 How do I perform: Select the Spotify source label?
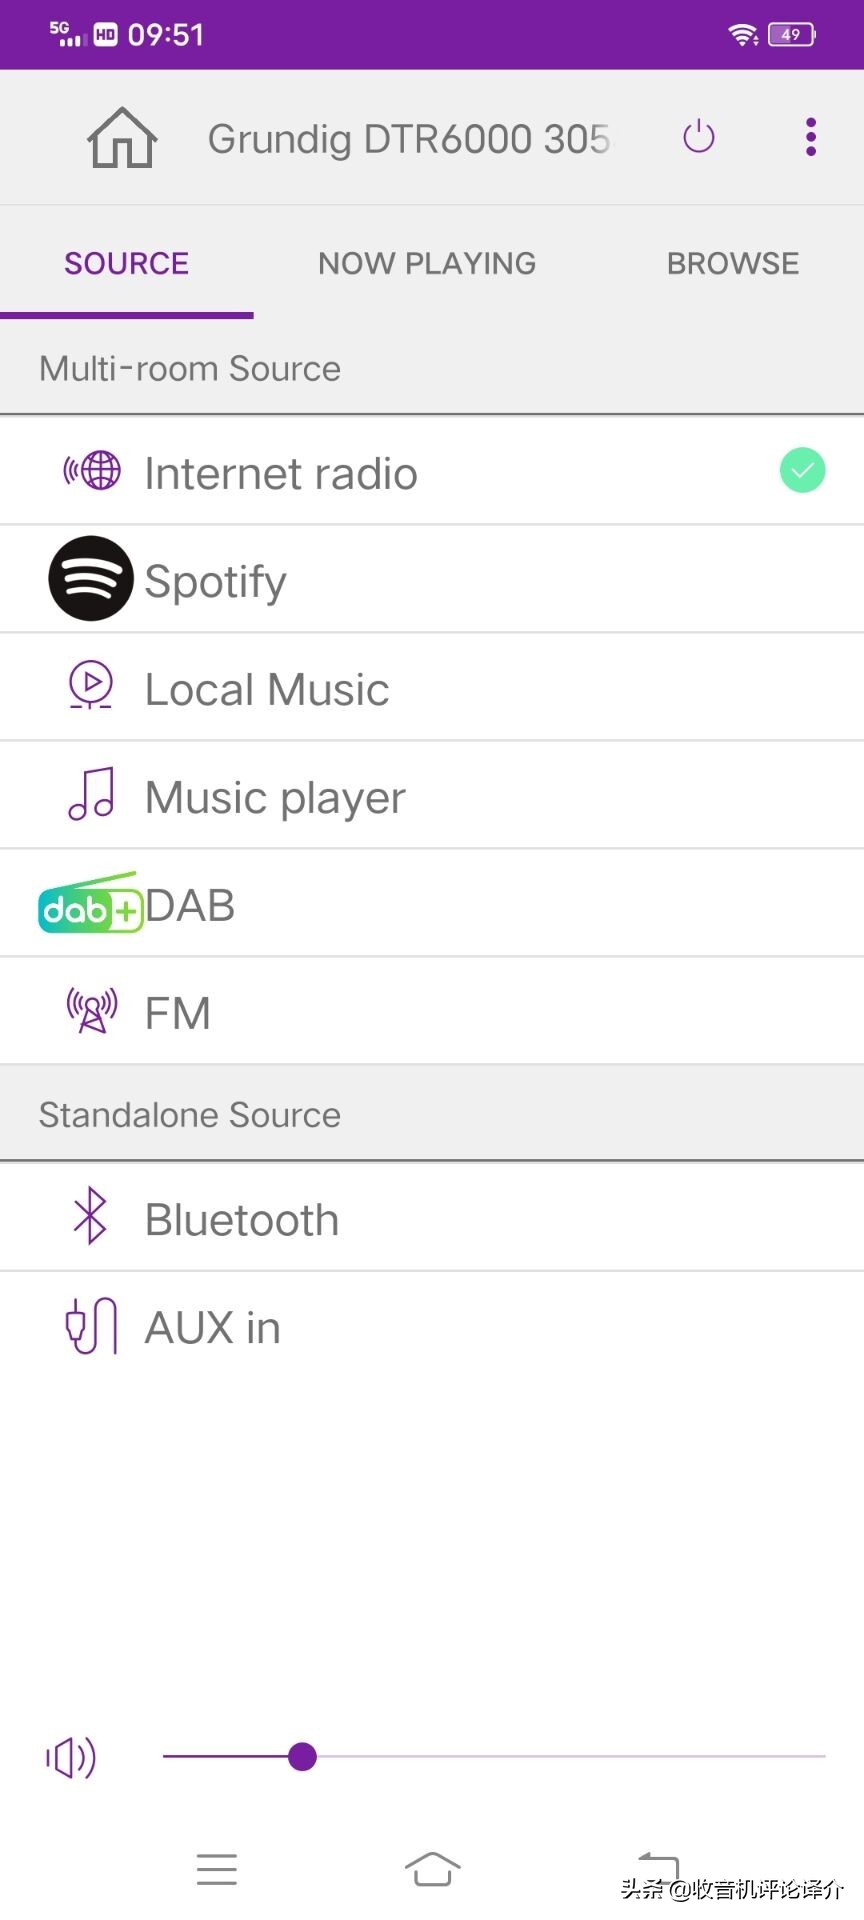point(216,581)
